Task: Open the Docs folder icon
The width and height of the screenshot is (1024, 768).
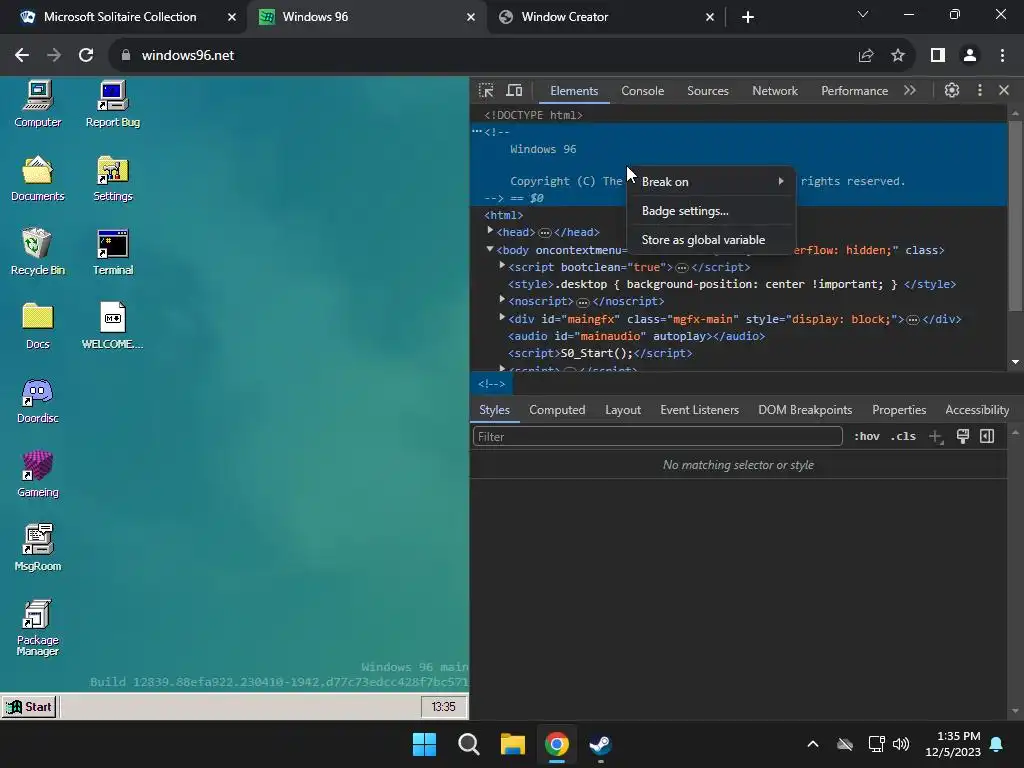Action: [37, 326]
